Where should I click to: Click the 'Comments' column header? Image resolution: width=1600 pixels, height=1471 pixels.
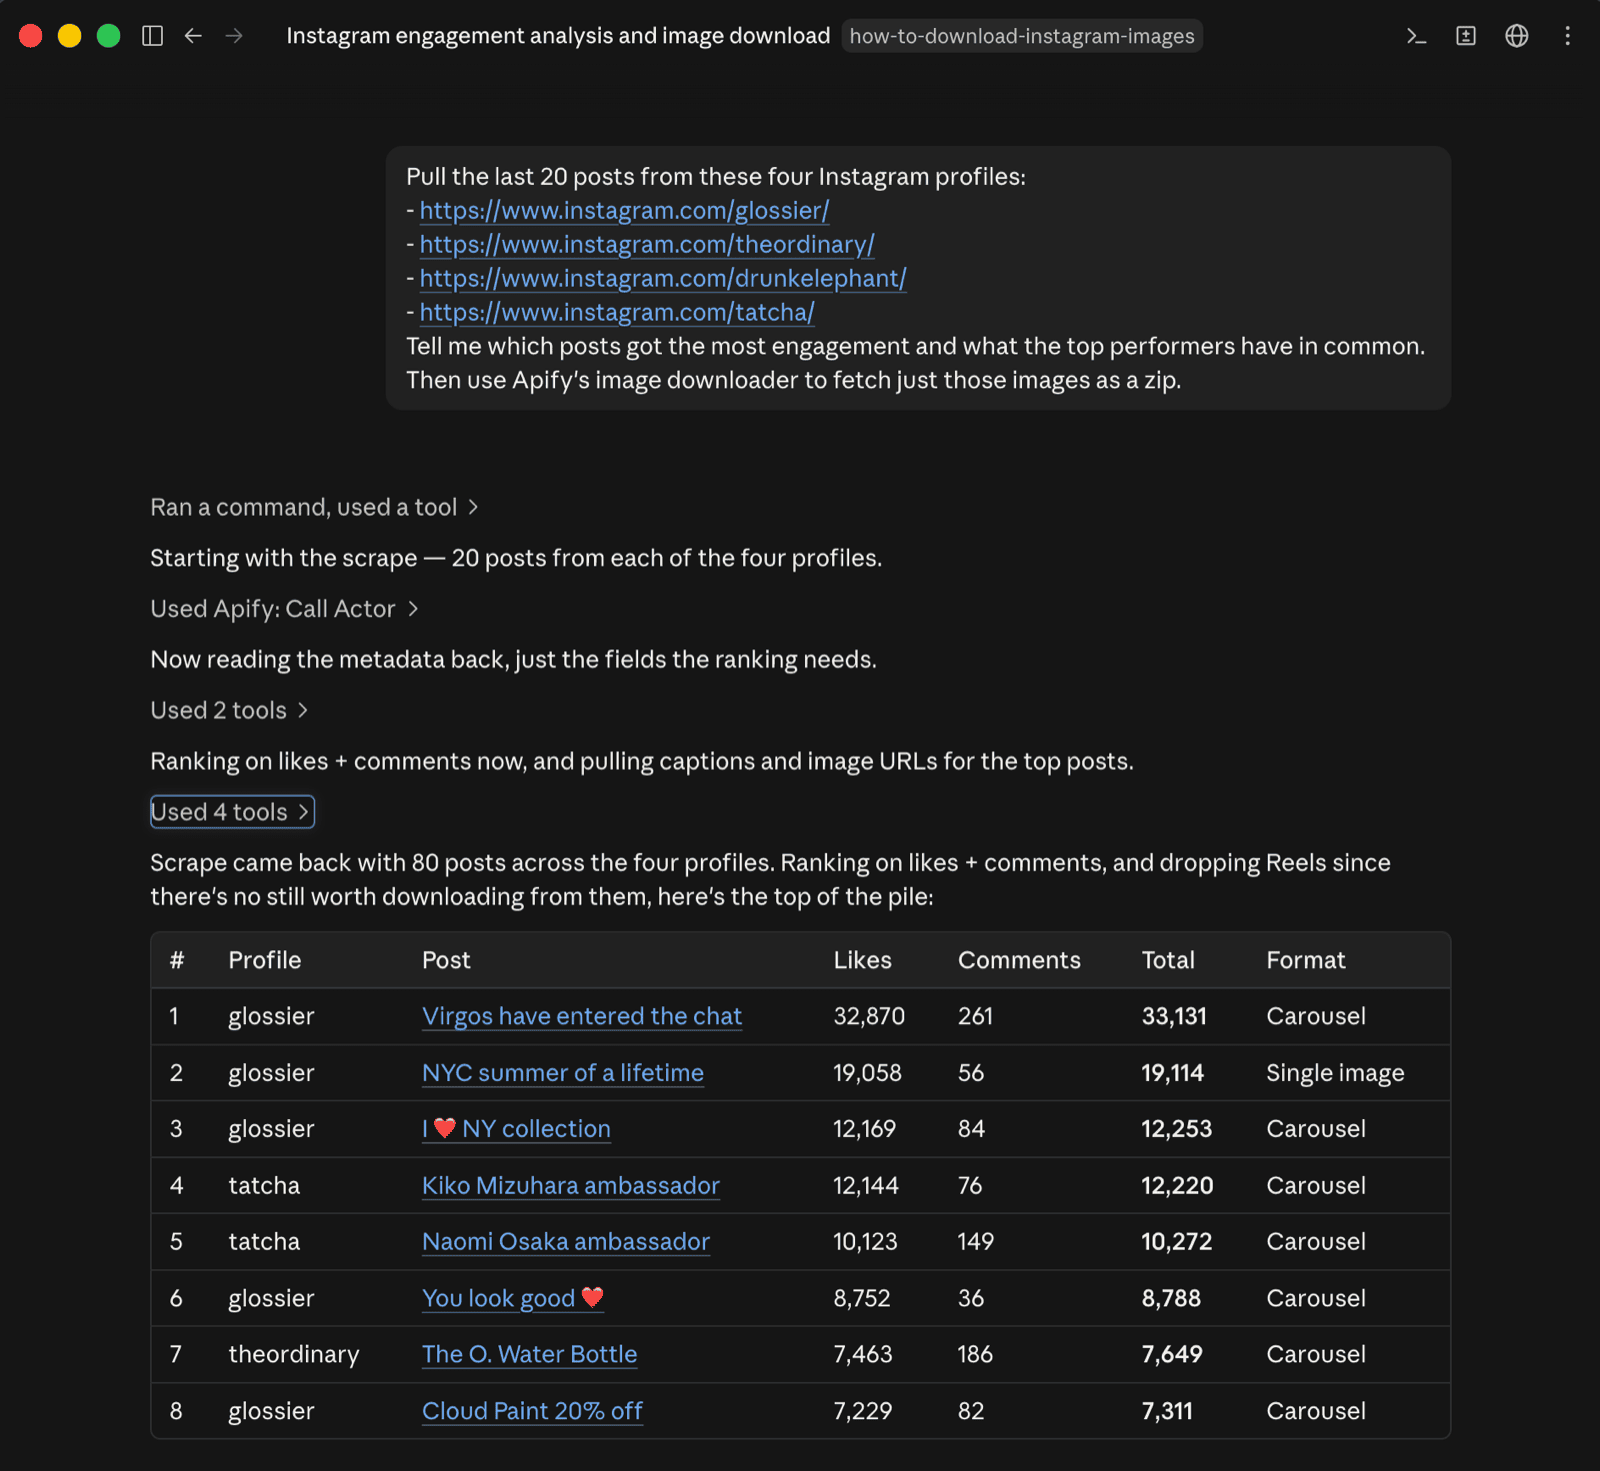[1019, 960]
